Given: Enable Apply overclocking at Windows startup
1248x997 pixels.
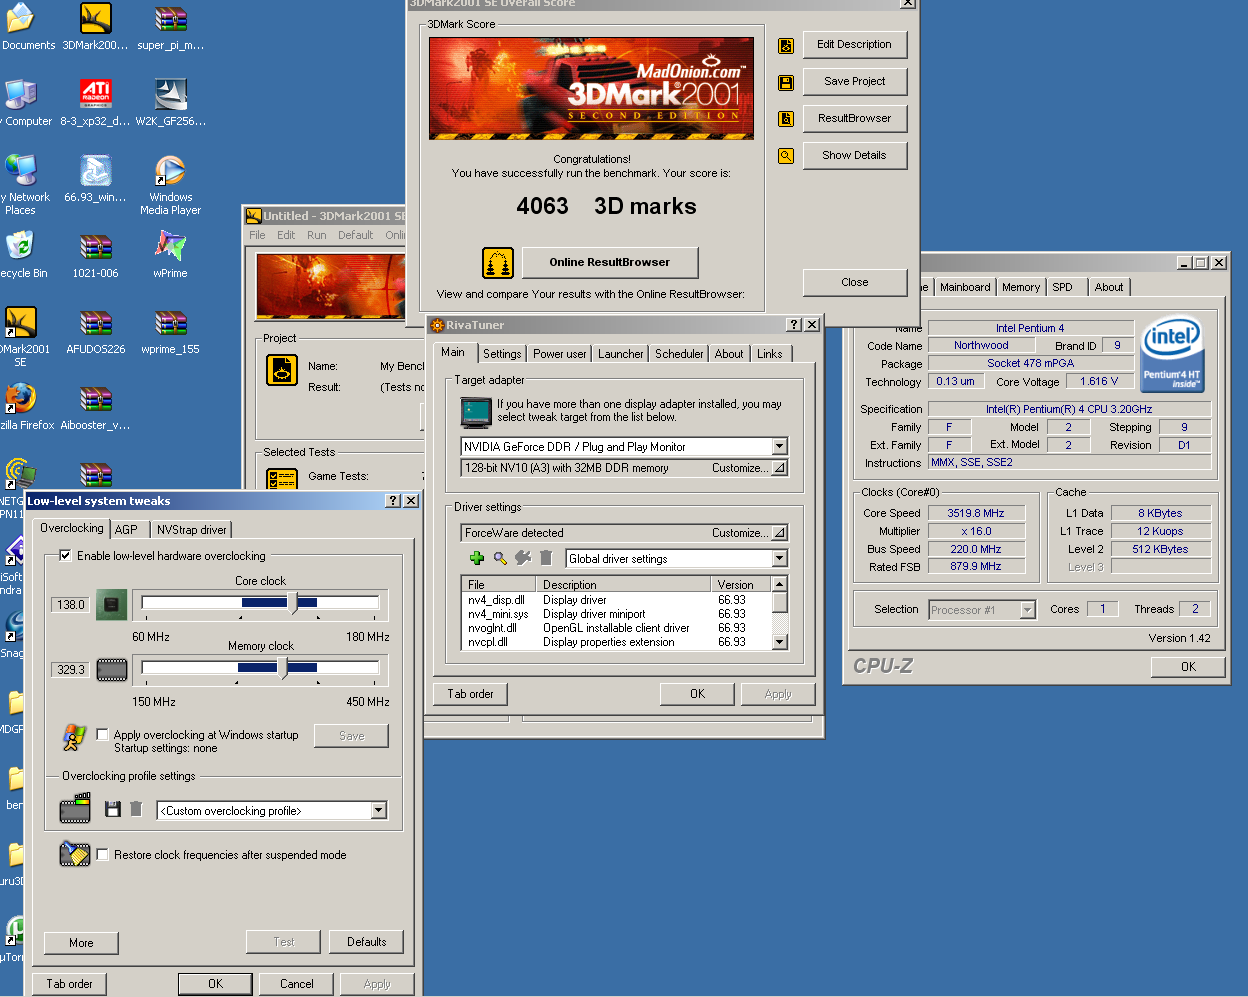Looking at the screenshot, I should 102,735.
